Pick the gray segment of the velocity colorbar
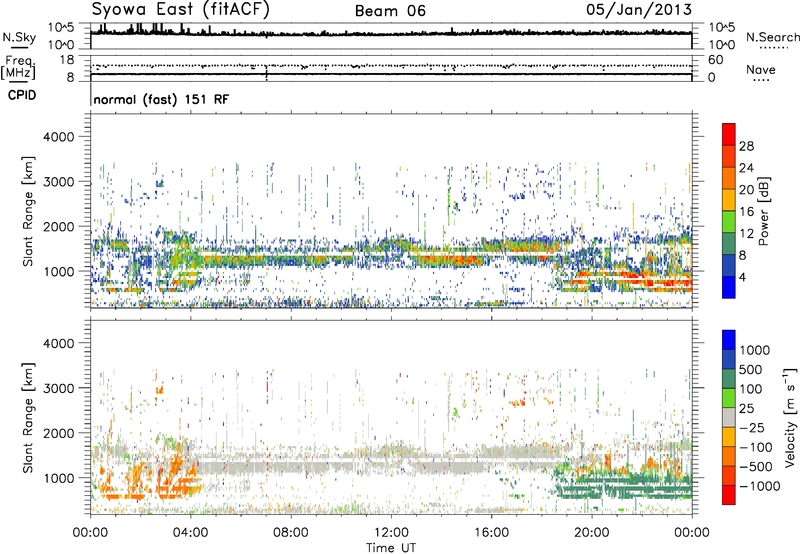800x554 pixels. (729, 417)
